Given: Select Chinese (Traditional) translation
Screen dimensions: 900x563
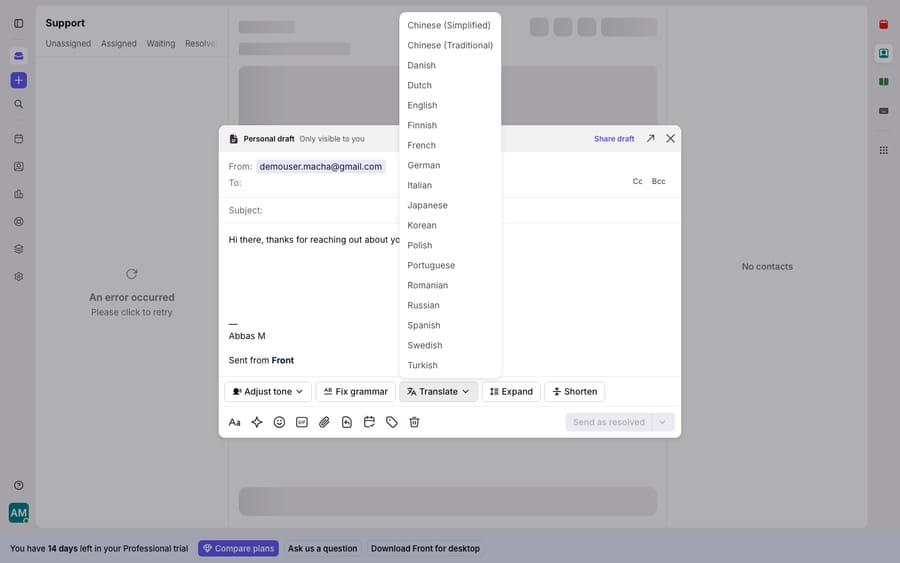Looking at the screenshot, I should [x=450, y=45].
